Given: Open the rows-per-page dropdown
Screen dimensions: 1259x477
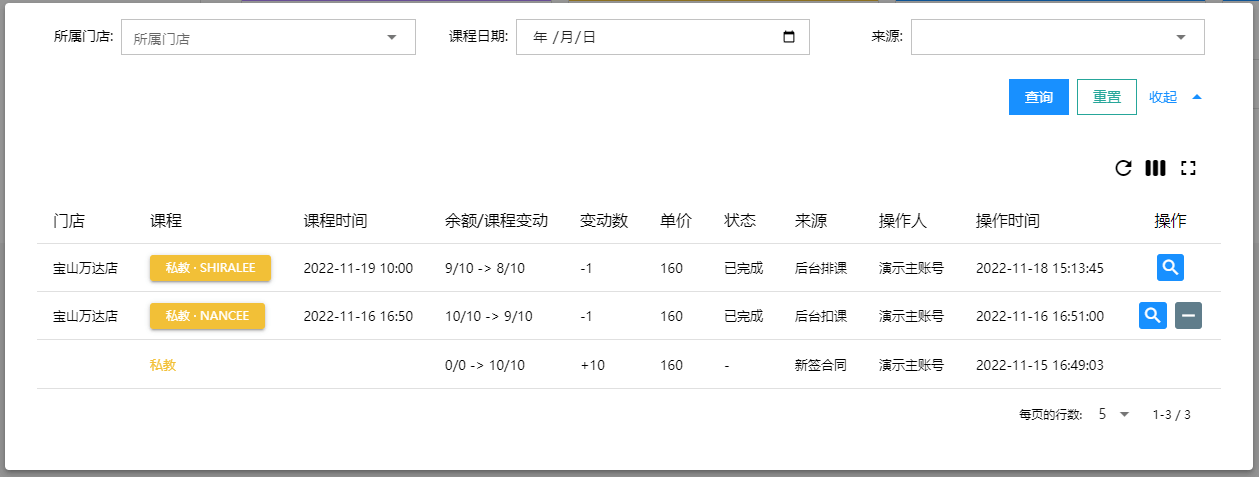Looking at the screenshot, I should 1114,414.
